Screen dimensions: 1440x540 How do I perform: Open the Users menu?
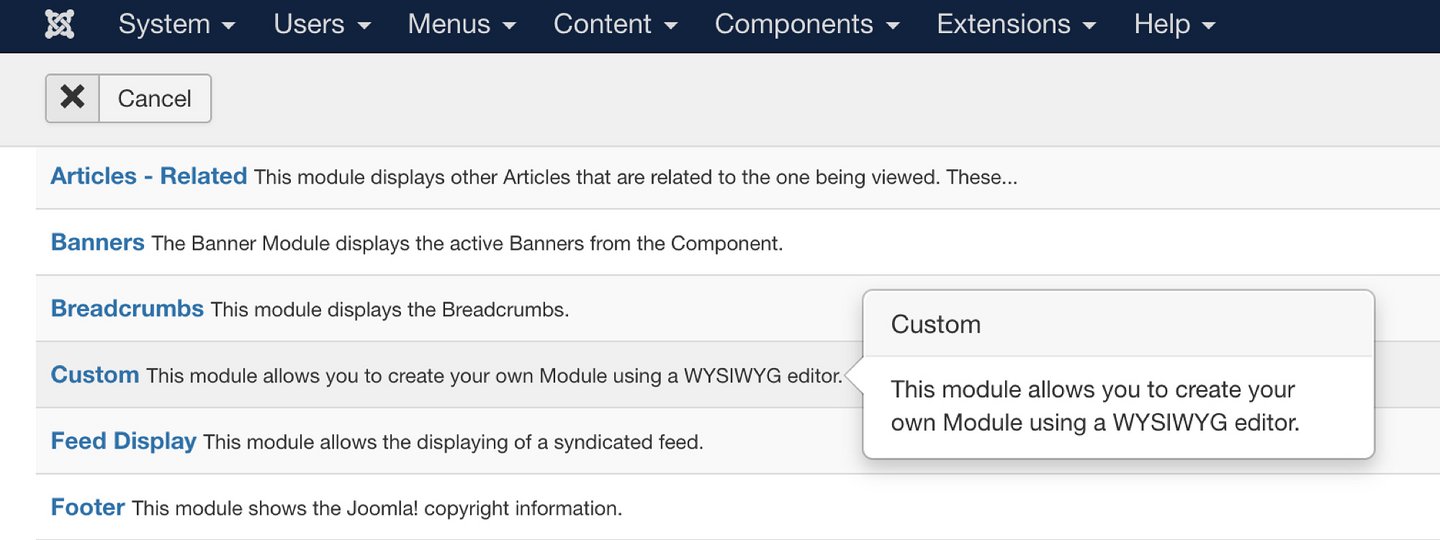322,24
